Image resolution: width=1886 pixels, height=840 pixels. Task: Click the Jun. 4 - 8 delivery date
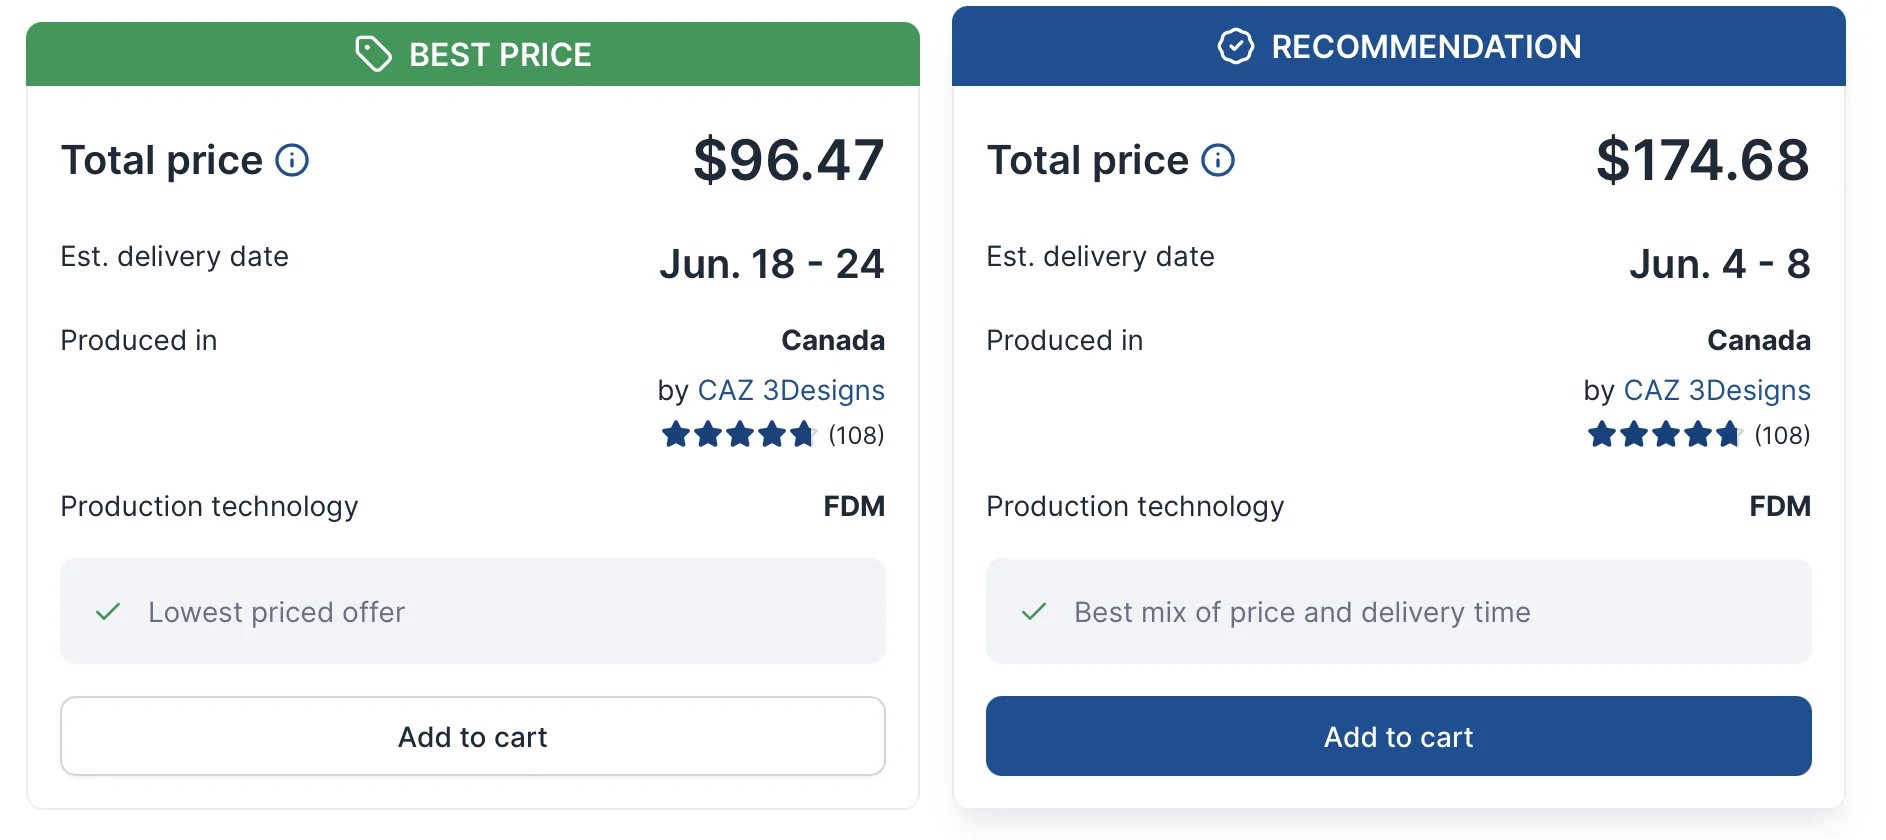tap(1720, 264)
